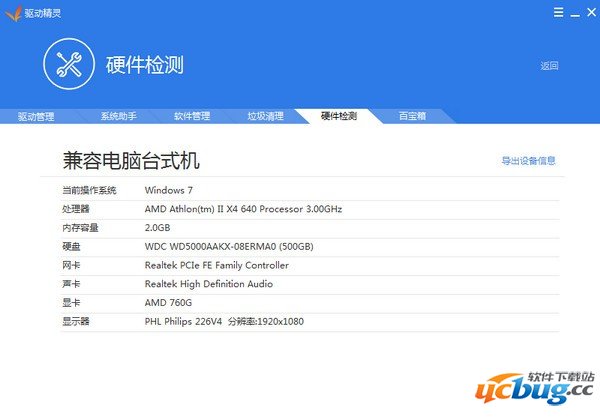This screenshot has width=600, height=420.
Task: Click the 驱动精灵 logo icon
Action: tap(13, 14)
